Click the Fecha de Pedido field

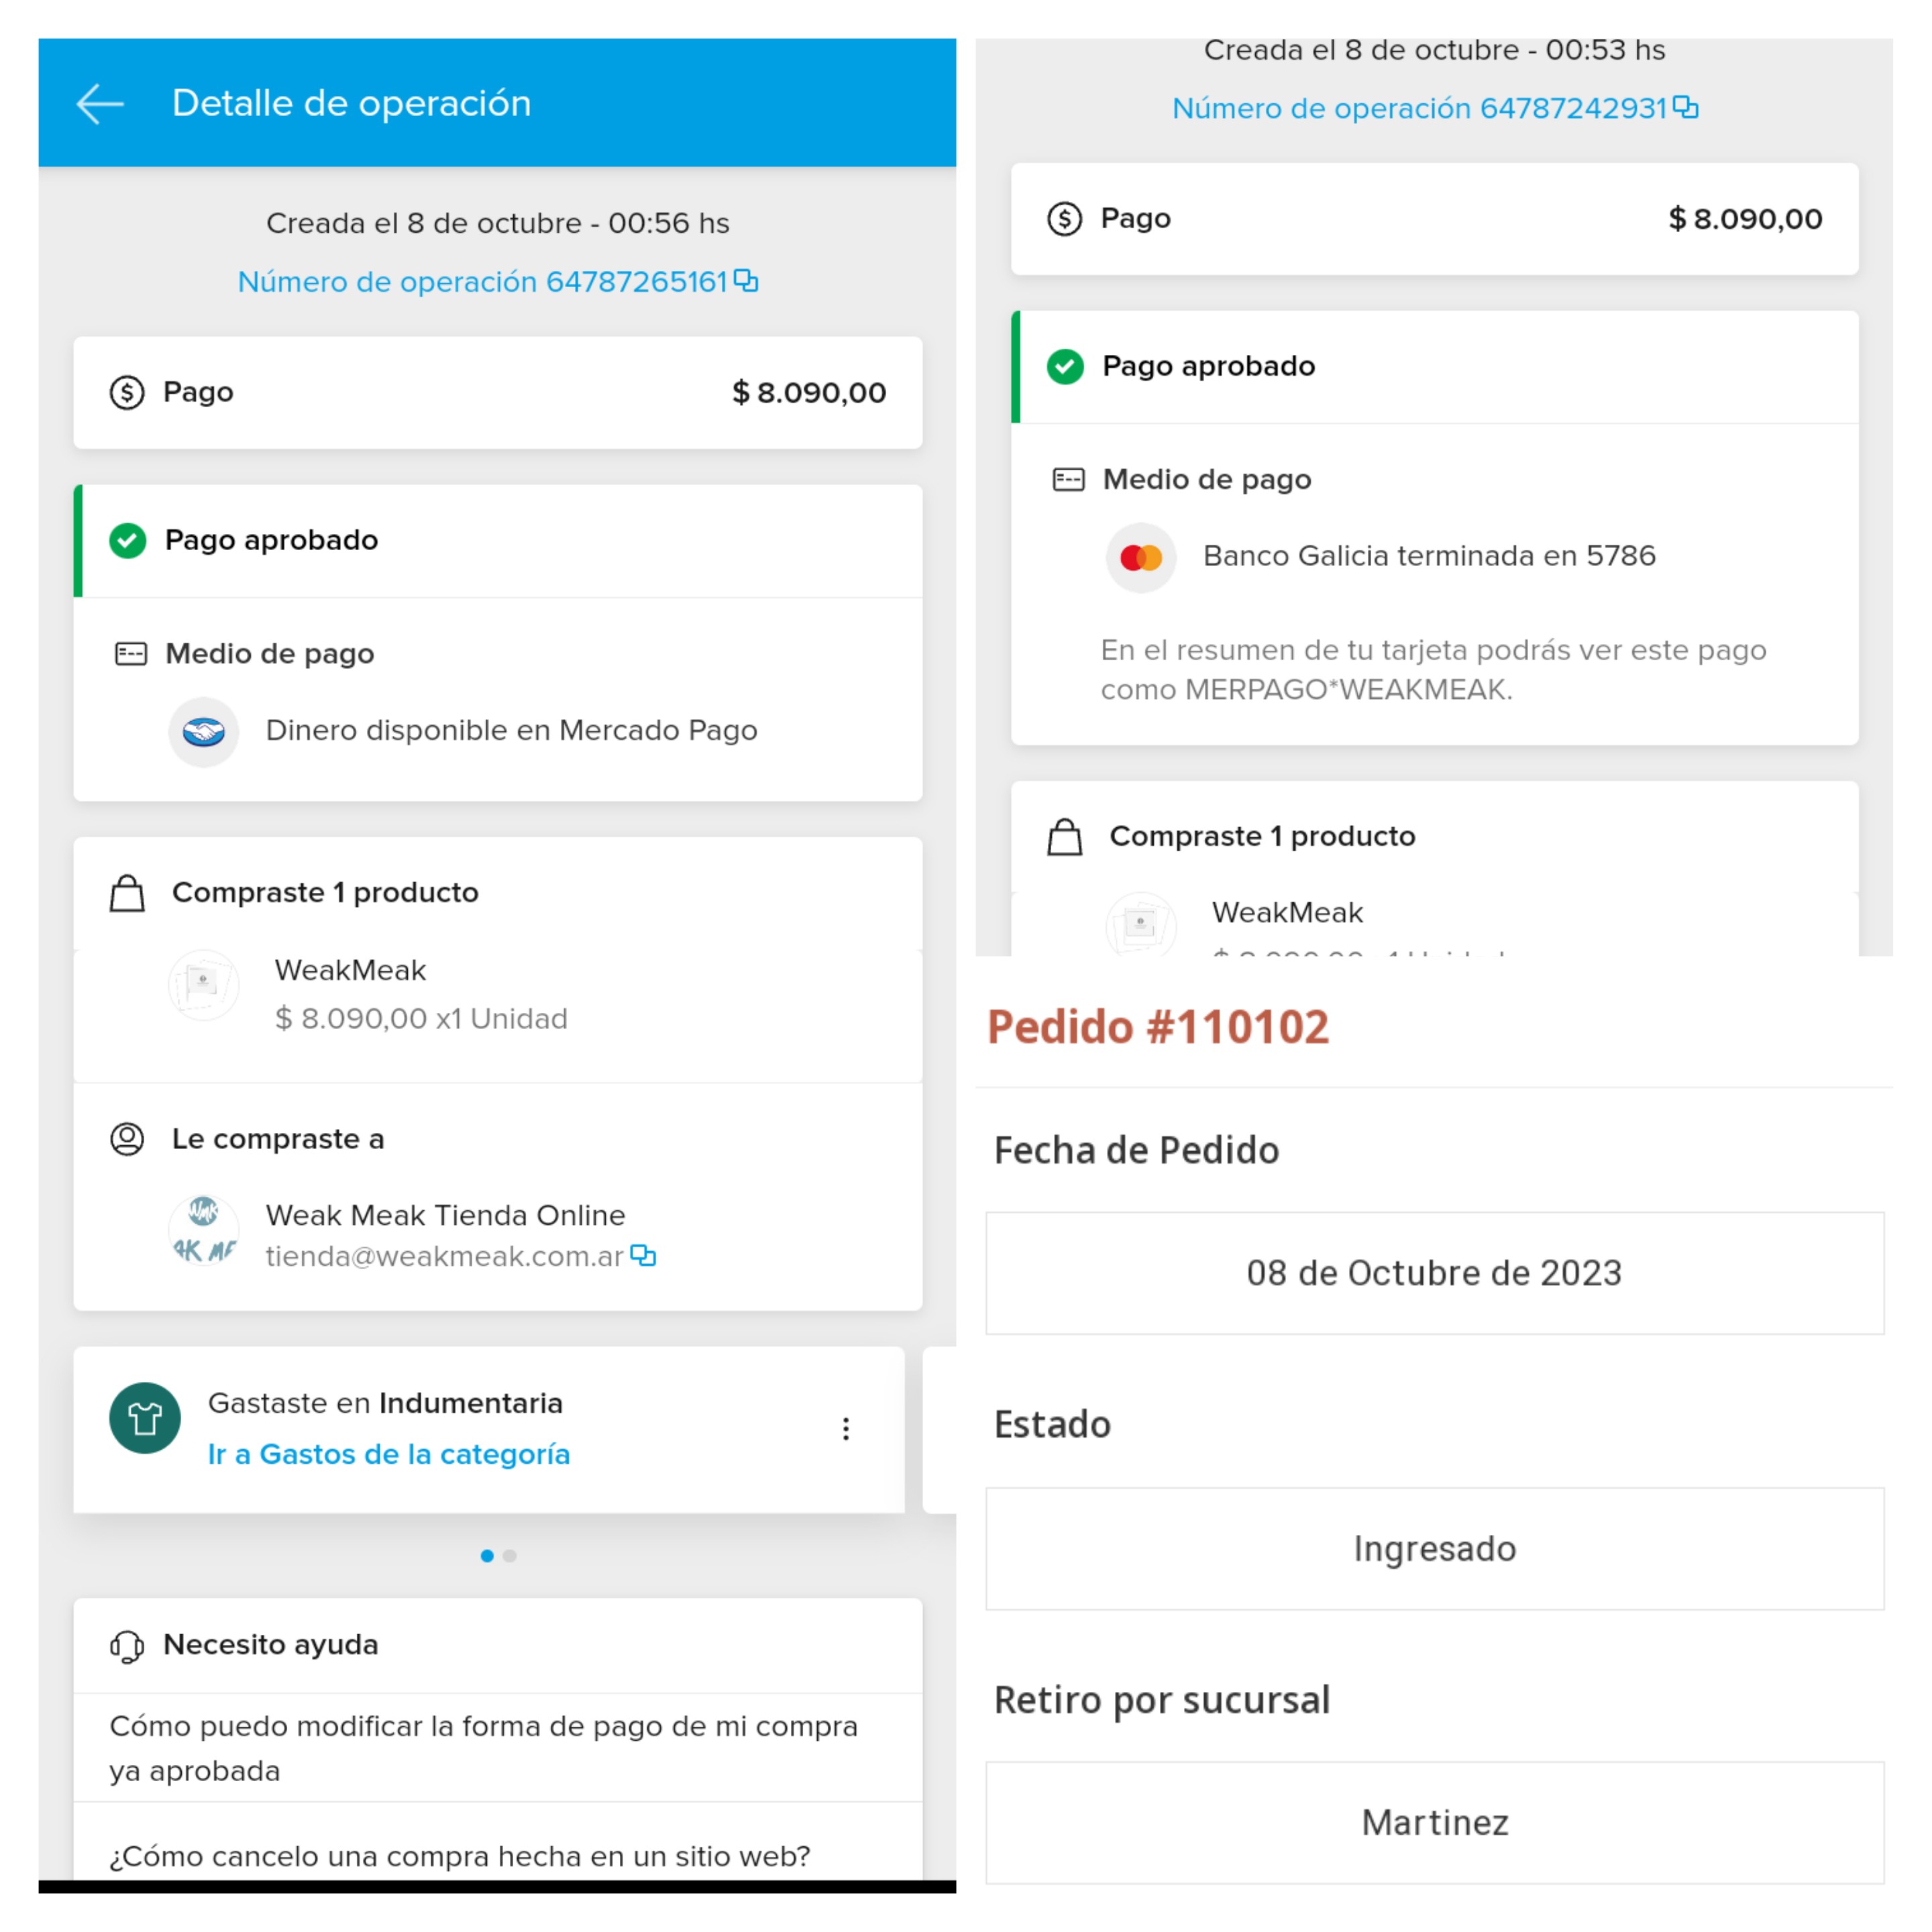coord(1434,1273)
